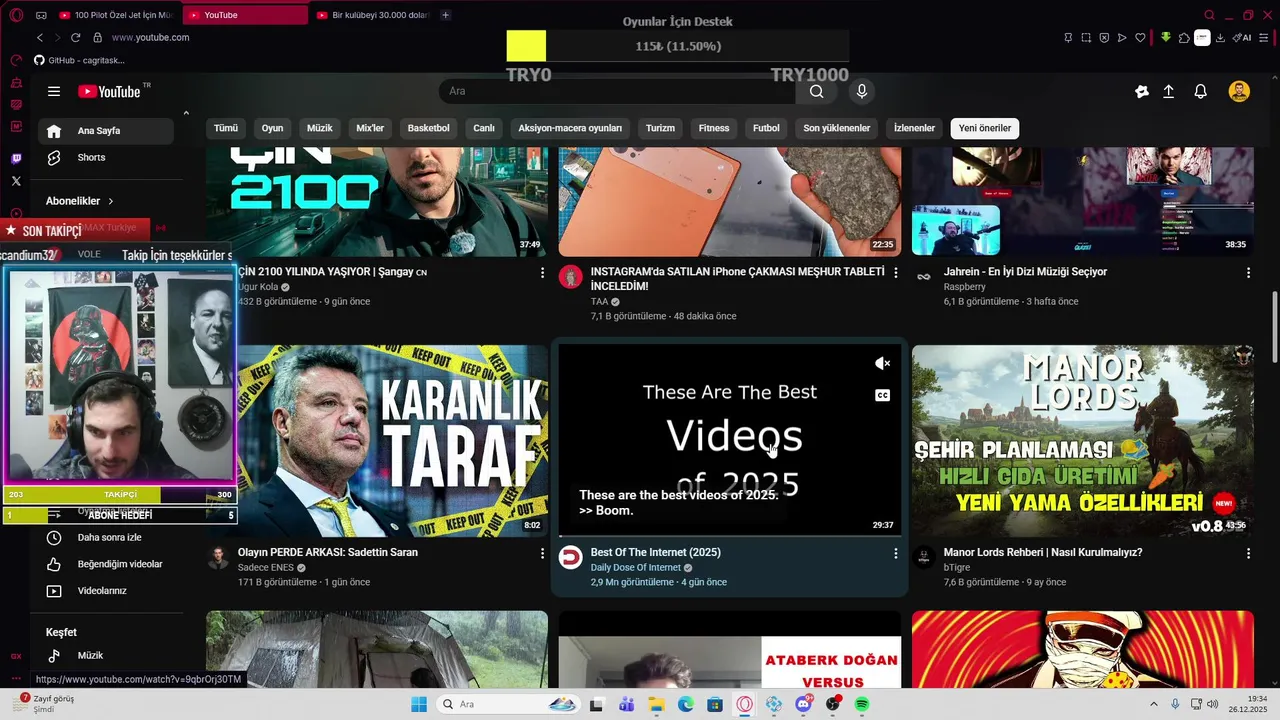Select the Müzik filter chip
This screenshot has width=1280, height=720.
coord(320,128)
